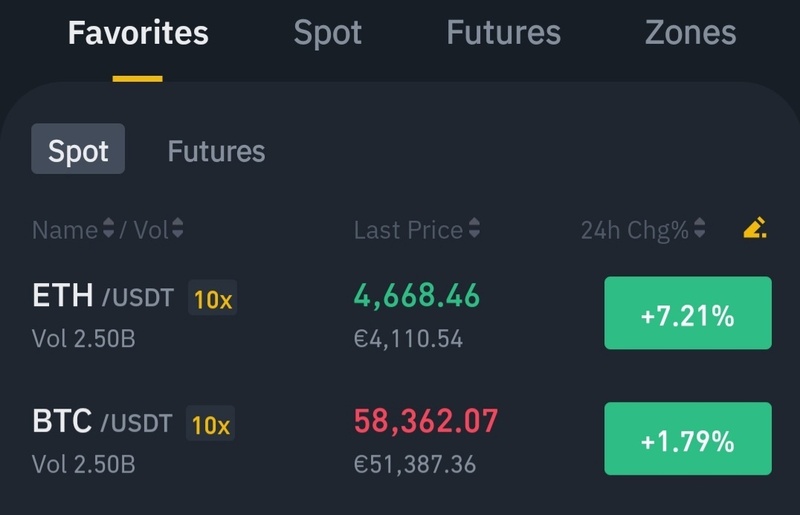This screenshot has width=800, height=515.
Task: Sort by 24h Chg% arrows icon
Action: click(x=700, y=230)
